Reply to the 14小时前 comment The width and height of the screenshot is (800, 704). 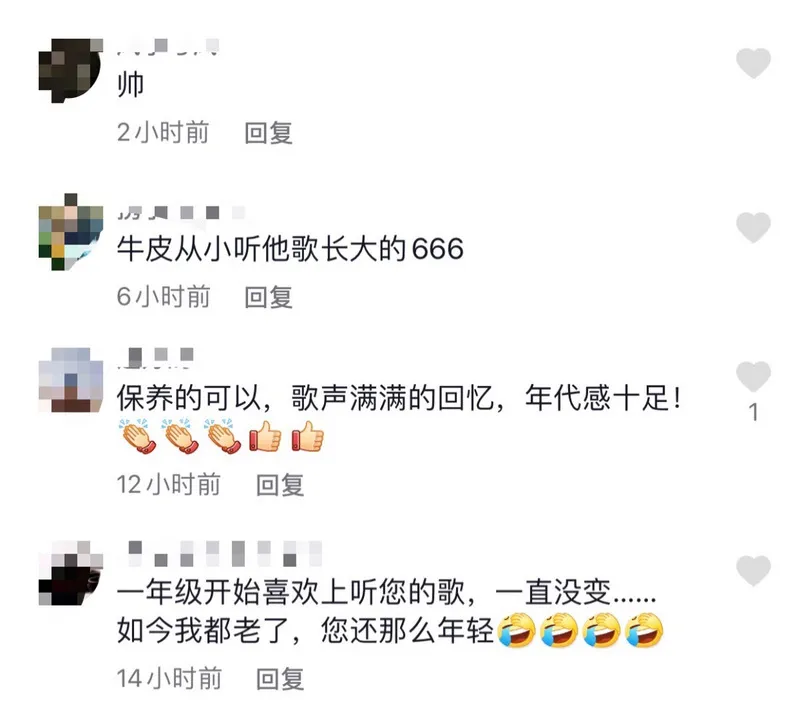coord(280,679)
